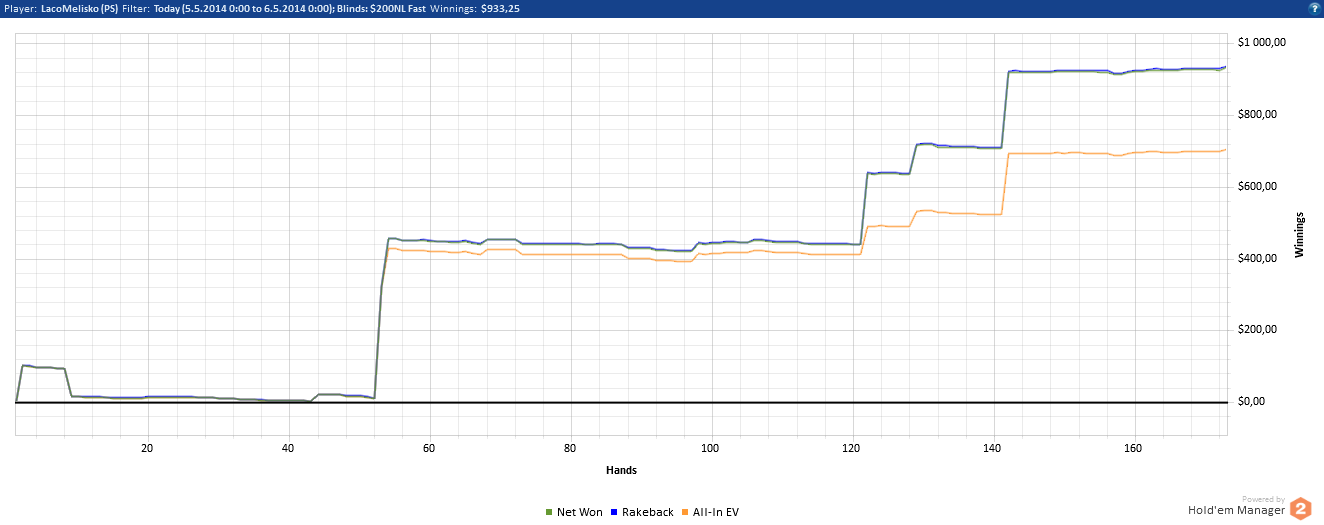Click the orange All-In EV legend square

[685, 513]
